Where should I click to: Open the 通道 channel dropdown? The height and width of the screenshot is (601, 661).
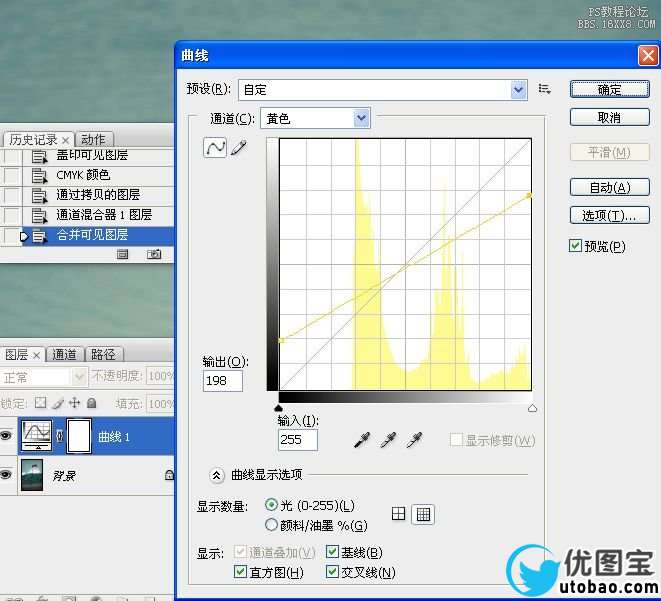[361, 119]
